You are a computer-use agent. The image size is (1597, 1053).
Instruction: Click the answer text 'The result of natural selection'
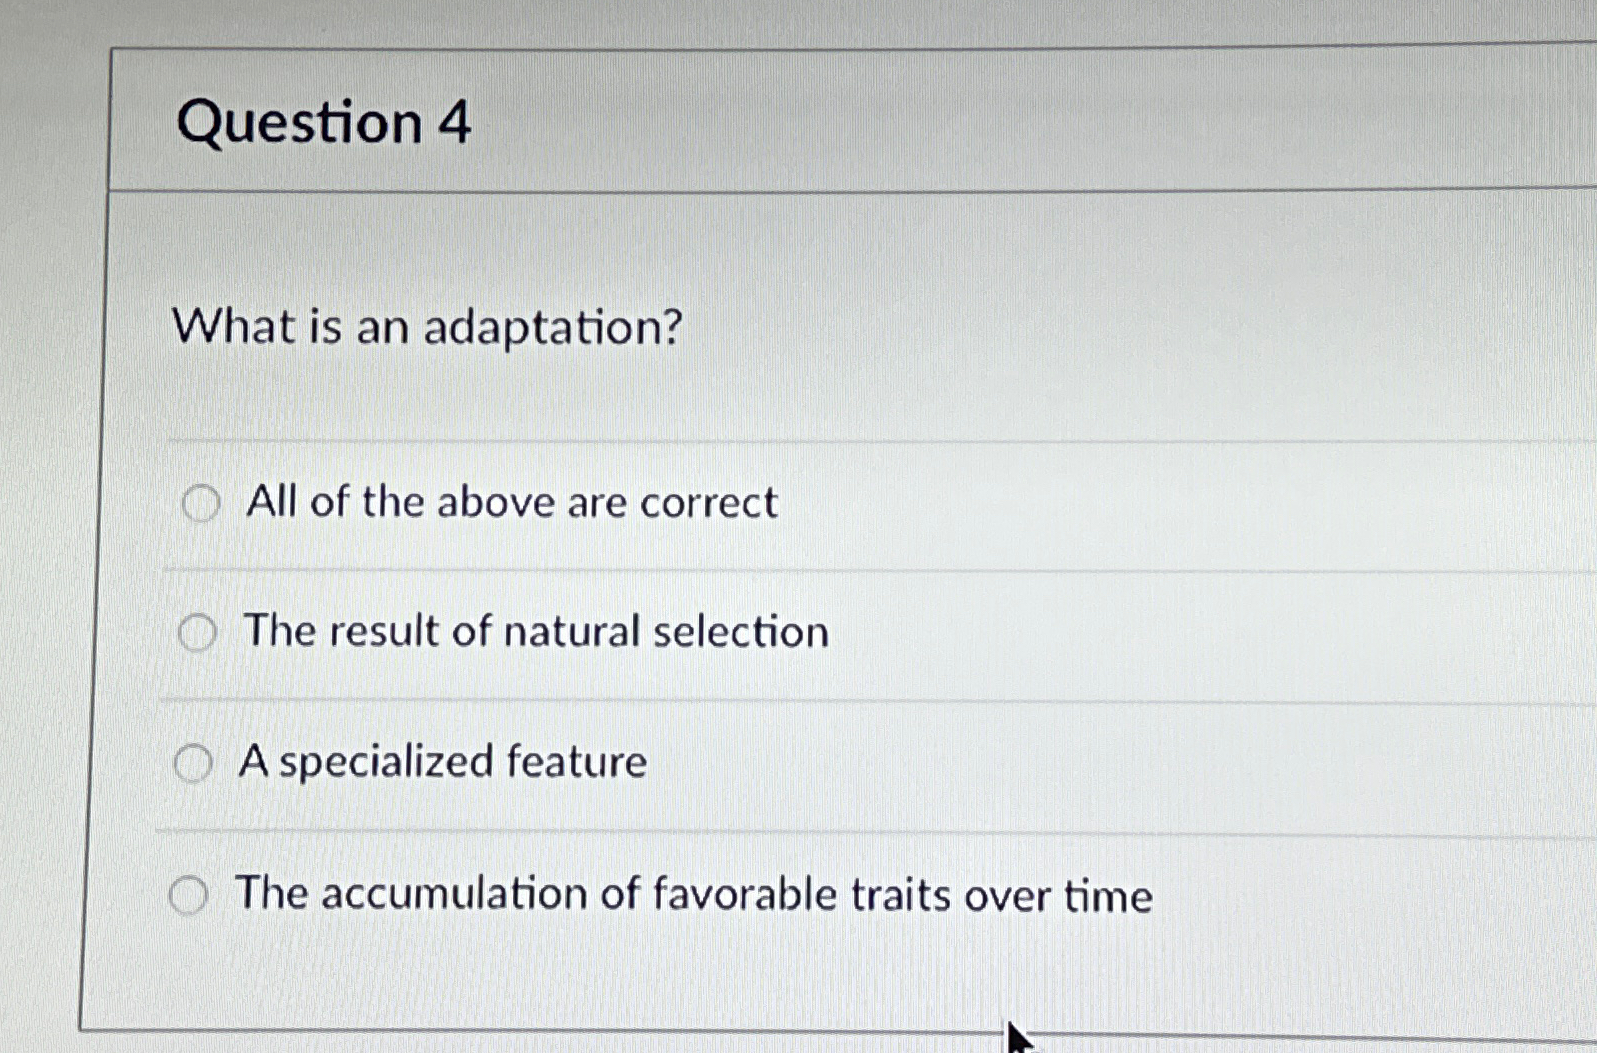coord(533,631)
